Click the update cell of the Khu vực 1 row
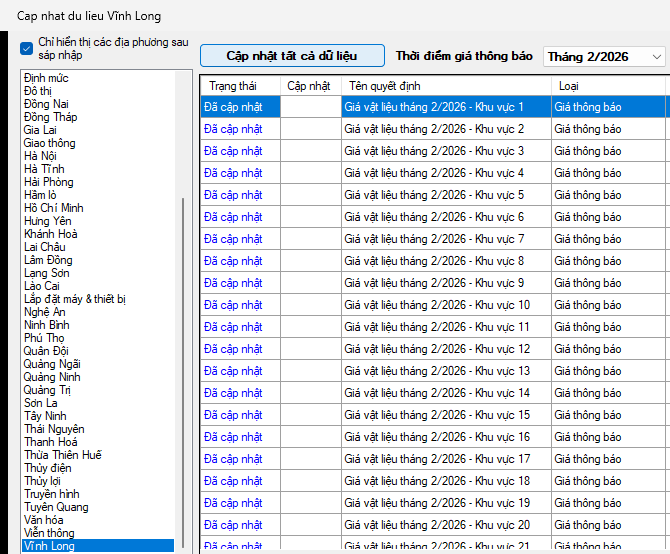Image resolution: width=670 pixels, height=554 pixels. pos(311,107)
